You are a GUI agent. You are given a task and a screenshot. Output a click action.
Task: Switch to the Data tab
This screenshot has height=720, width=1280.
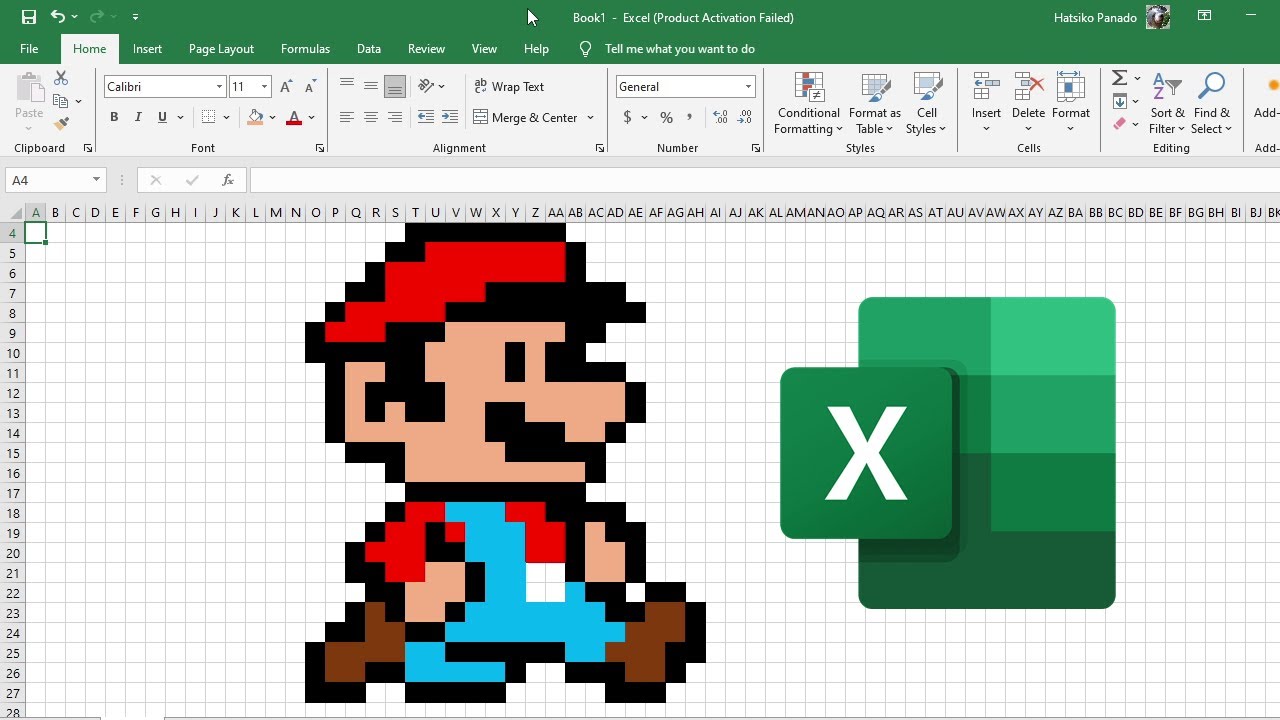pos(369,48)
